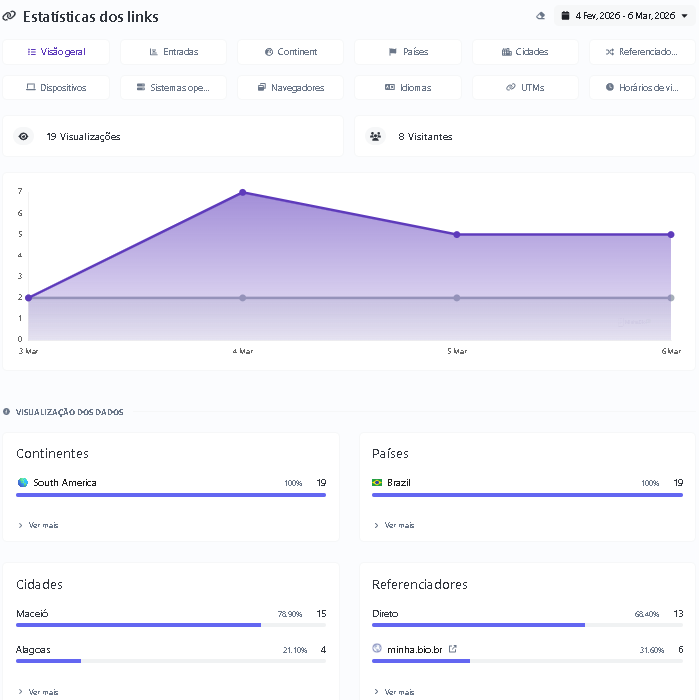The width and height of the screenshot is (699, 700).
Task: Go to the Países tab
Action: pos(407,52)
